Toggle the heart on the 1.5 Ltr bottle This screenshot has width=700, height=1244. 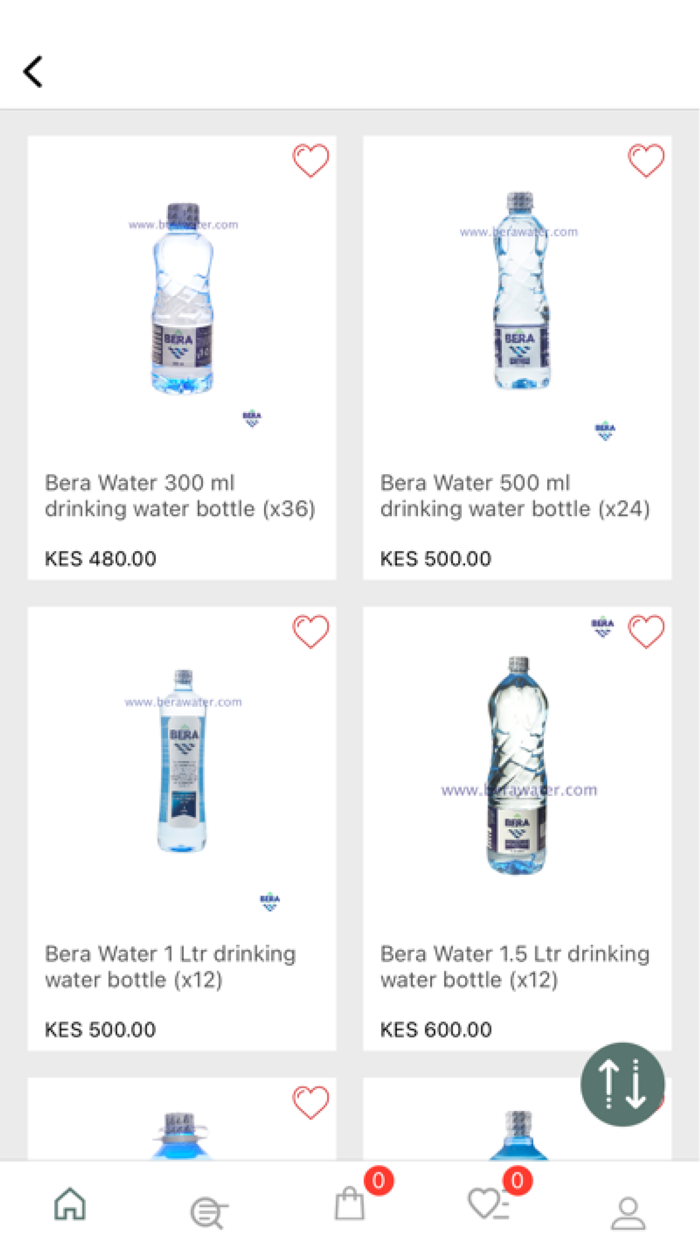(x=646, y=631)
